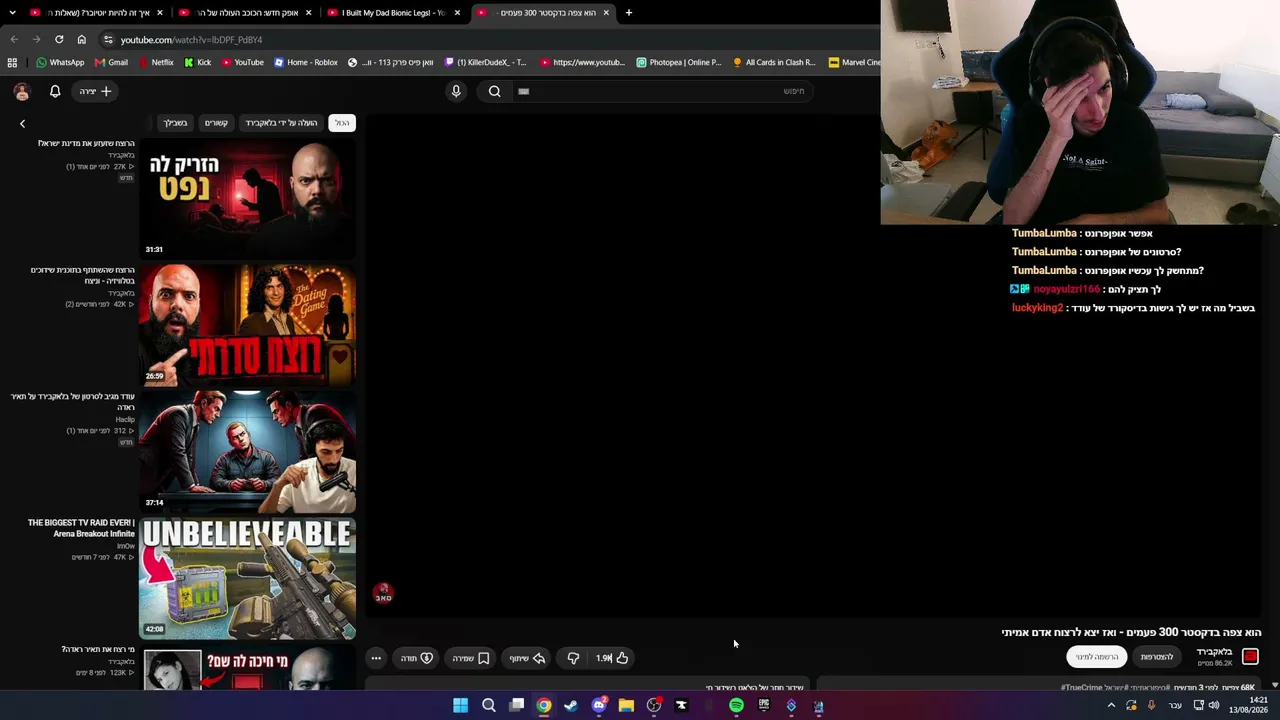Open Epic Games Launcher from the taskbar

coord(764,705)
